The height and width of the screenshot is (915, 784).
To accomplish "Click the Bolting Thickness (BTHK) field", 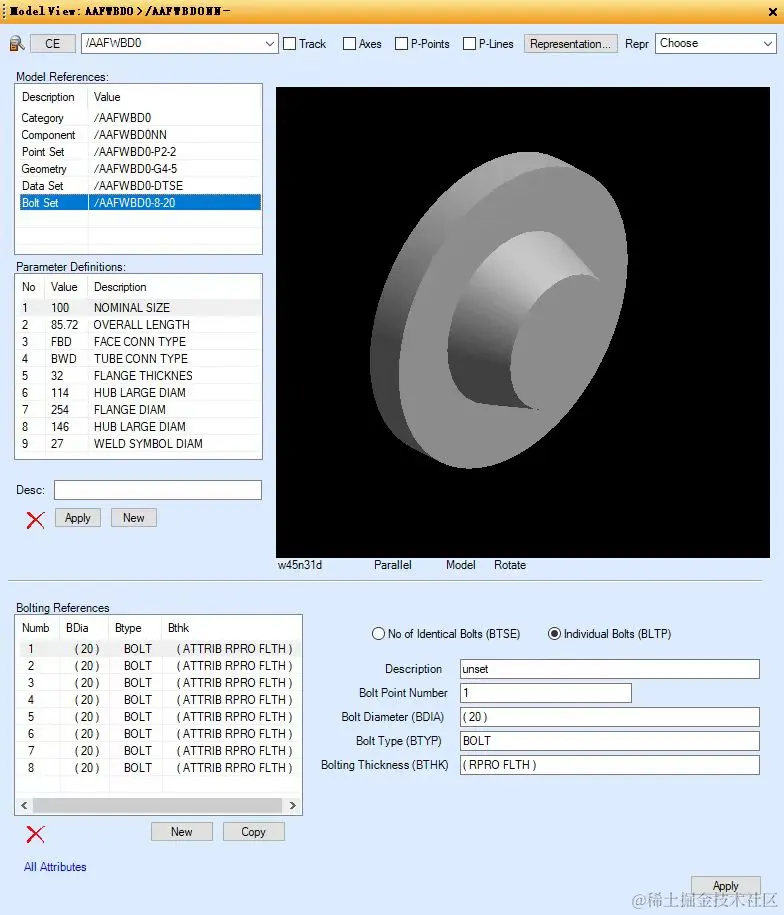I will [x=610, y=764].
